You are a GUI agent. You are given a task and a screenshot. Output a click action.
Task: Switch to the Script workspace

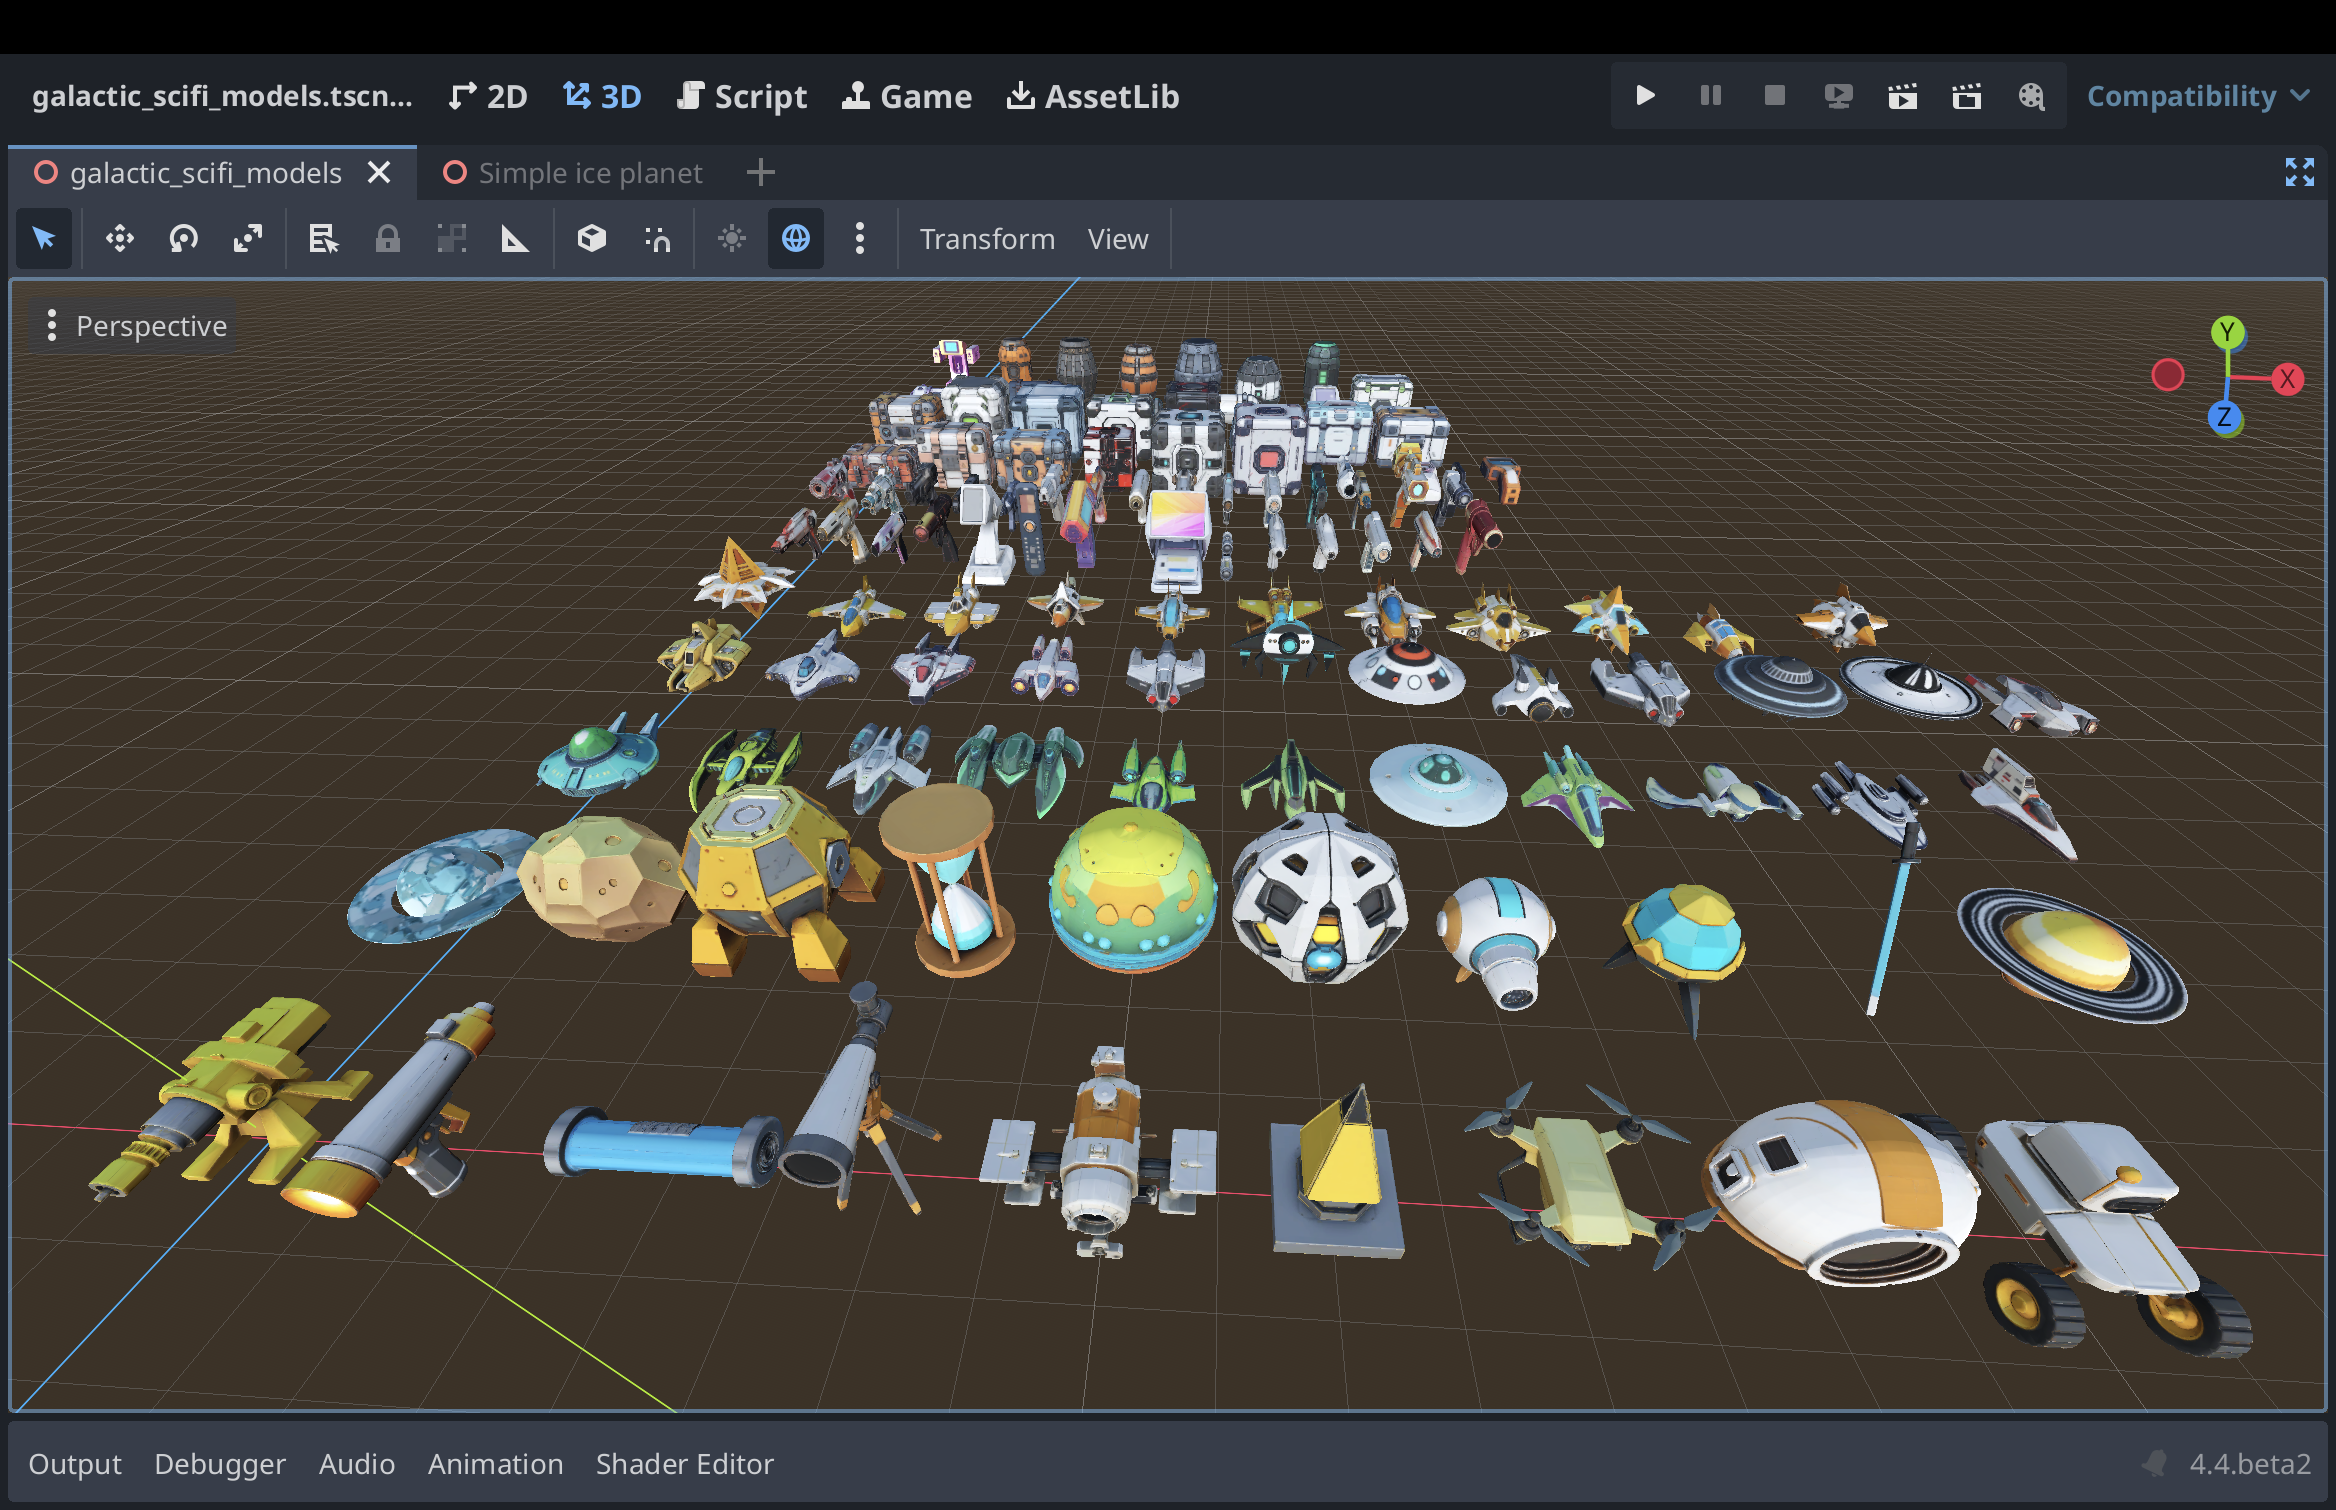pos(742,96)
